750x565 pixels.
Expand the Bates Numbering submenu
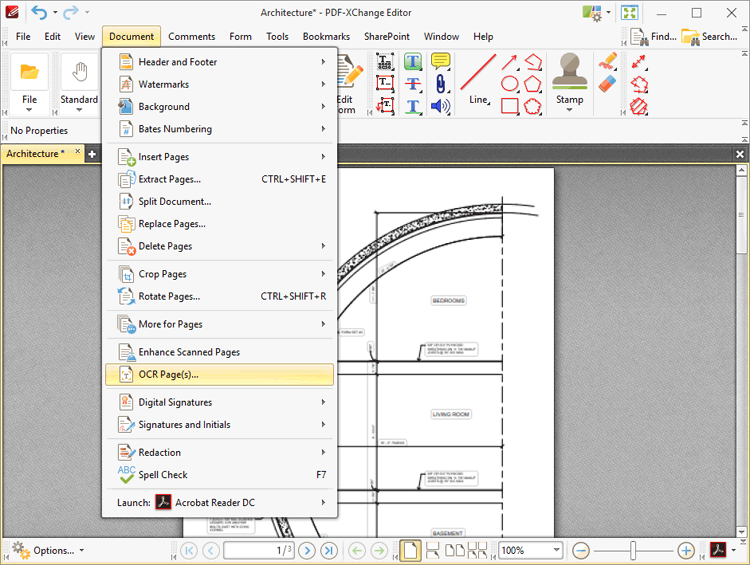[x=220, y=129]
